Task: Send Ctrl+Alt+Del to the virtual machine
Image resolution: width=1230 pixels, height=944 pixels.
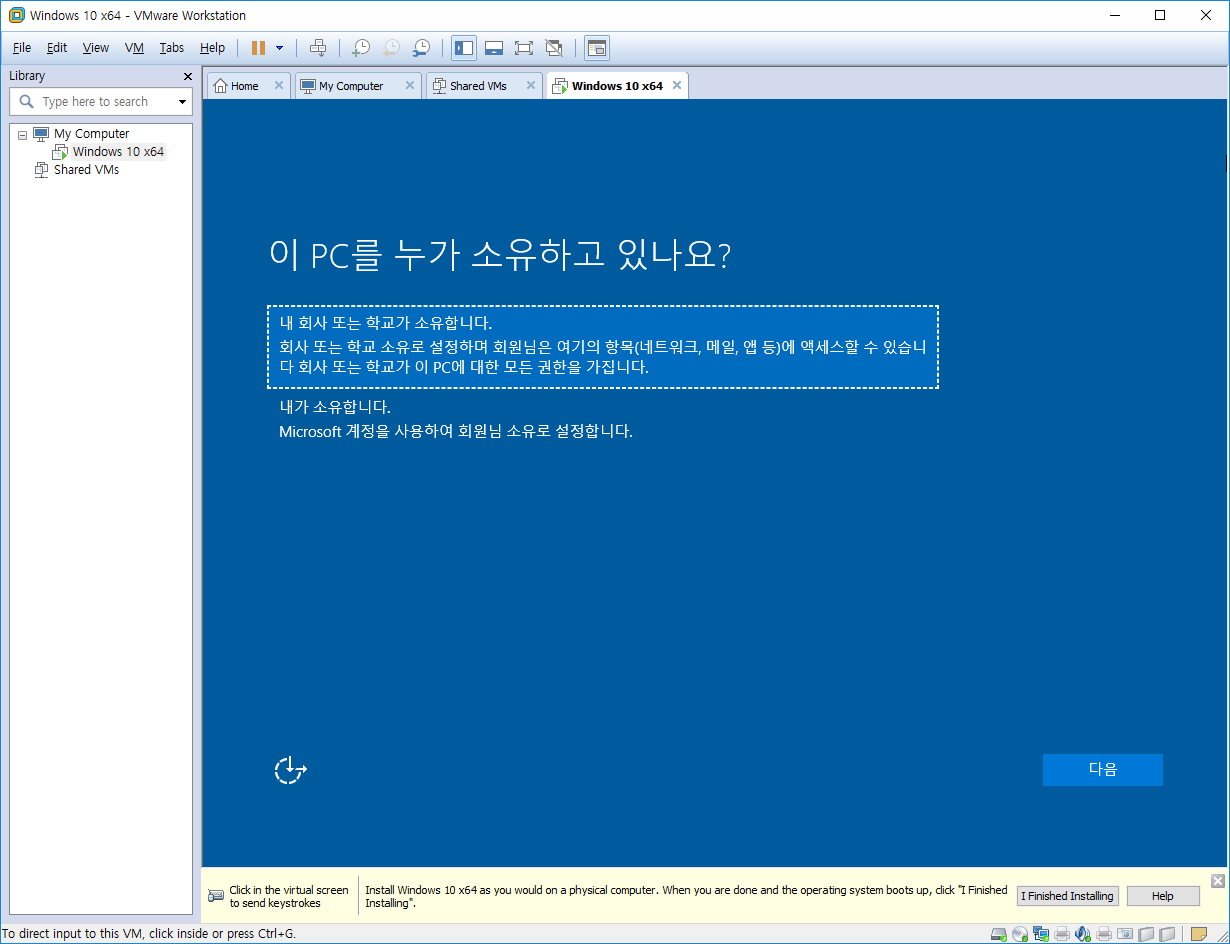Action: click(x=318, y=47)
